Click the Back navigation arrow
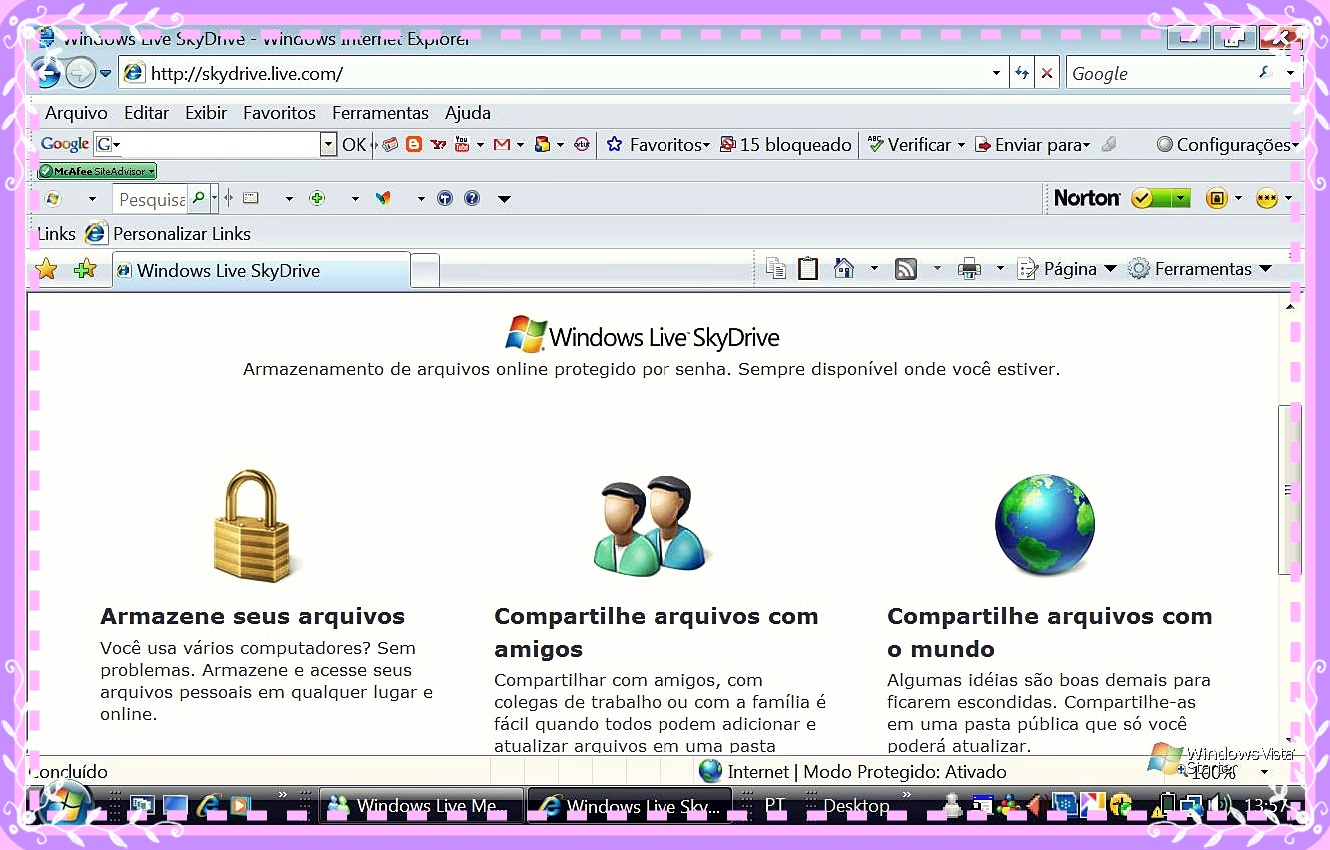1330x850 pixels. point(46,72)
